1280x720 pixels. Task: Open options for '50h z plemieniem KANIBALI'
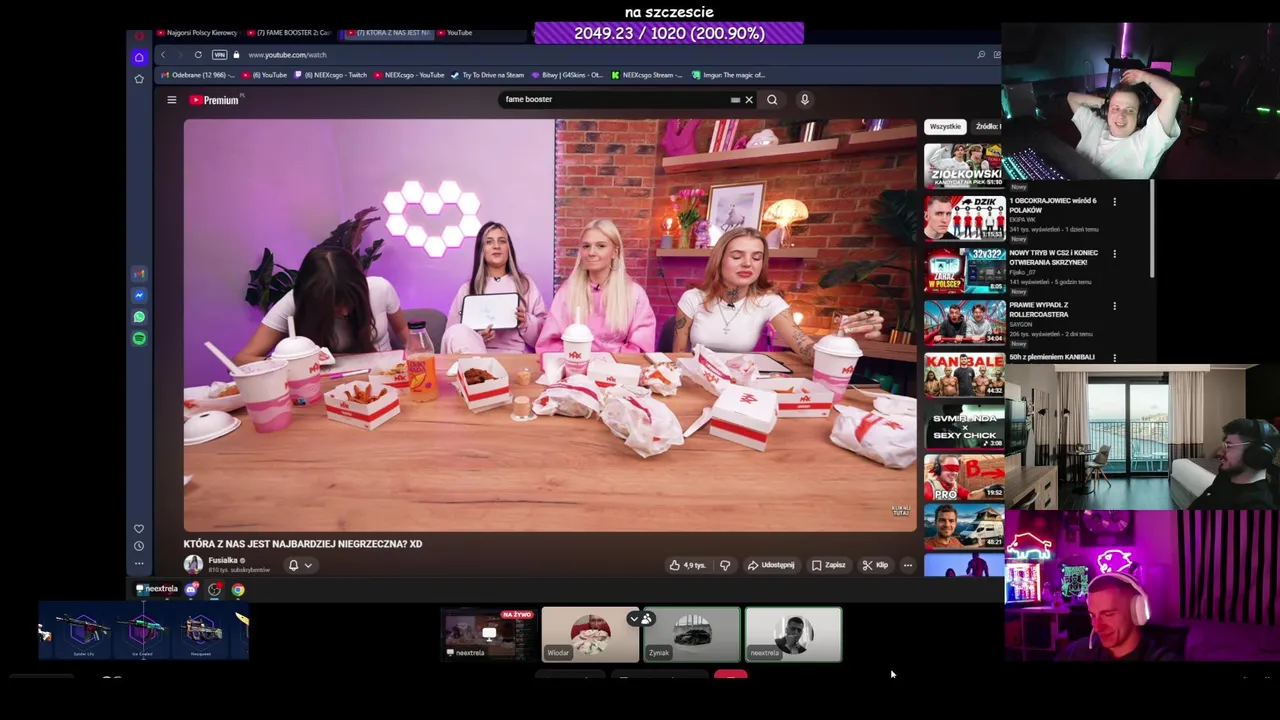tap(1115, 358)
